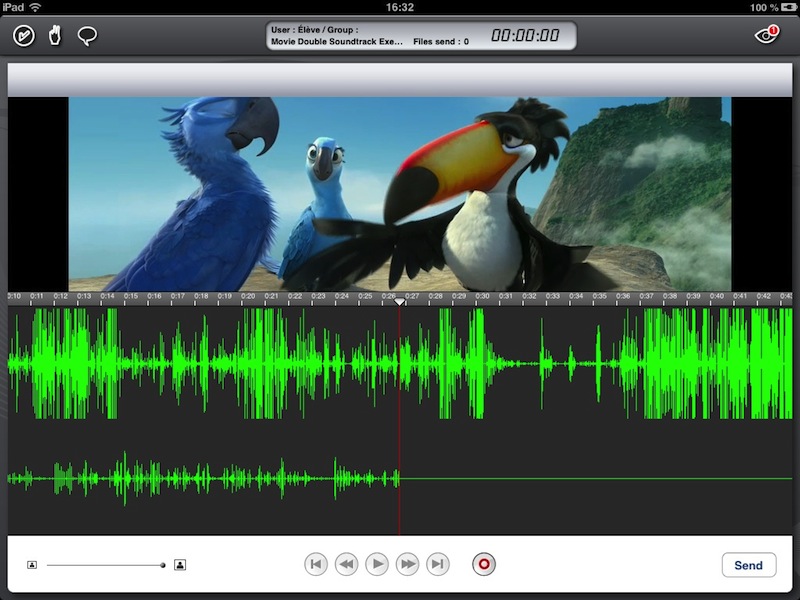Tap the video preview of the birds
800x600 pixels.
tap(400, 194)
